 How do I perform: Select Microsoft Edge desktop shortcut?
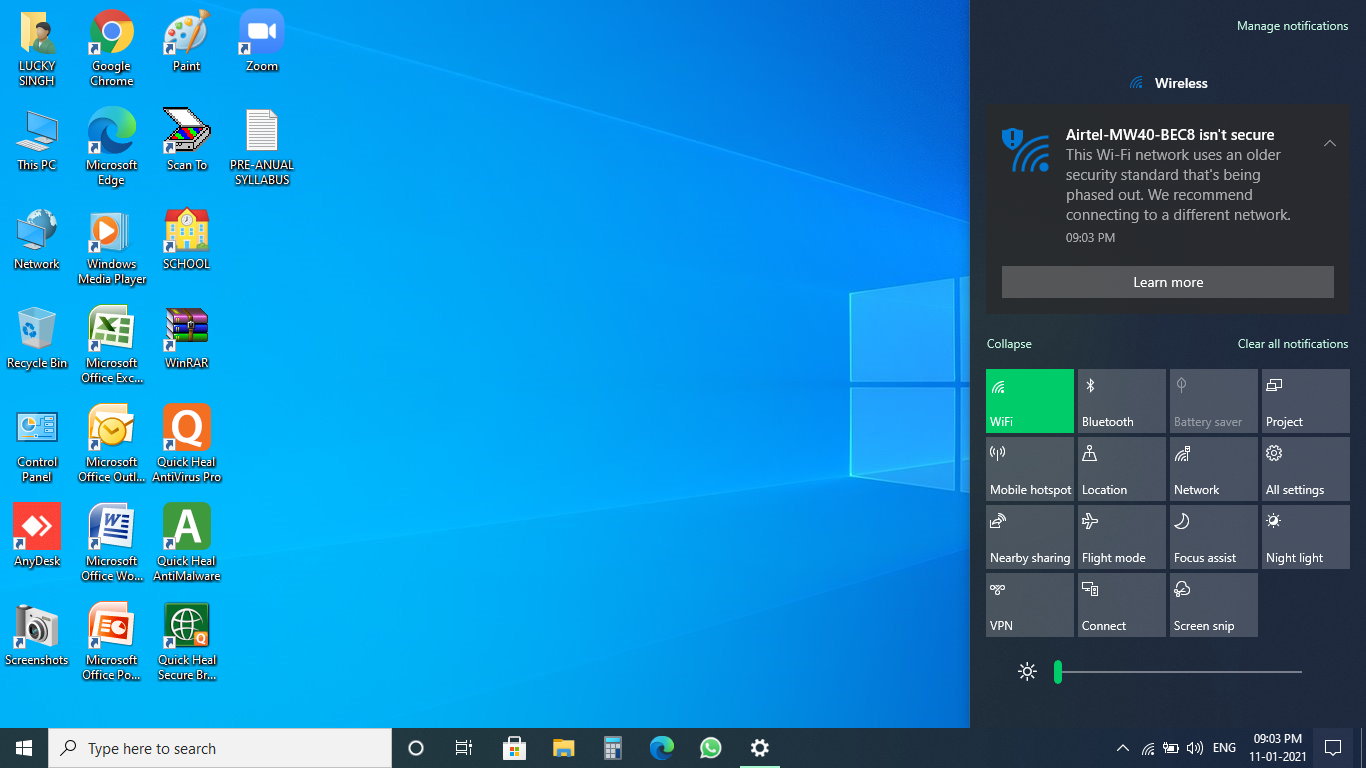coord(112,148)
